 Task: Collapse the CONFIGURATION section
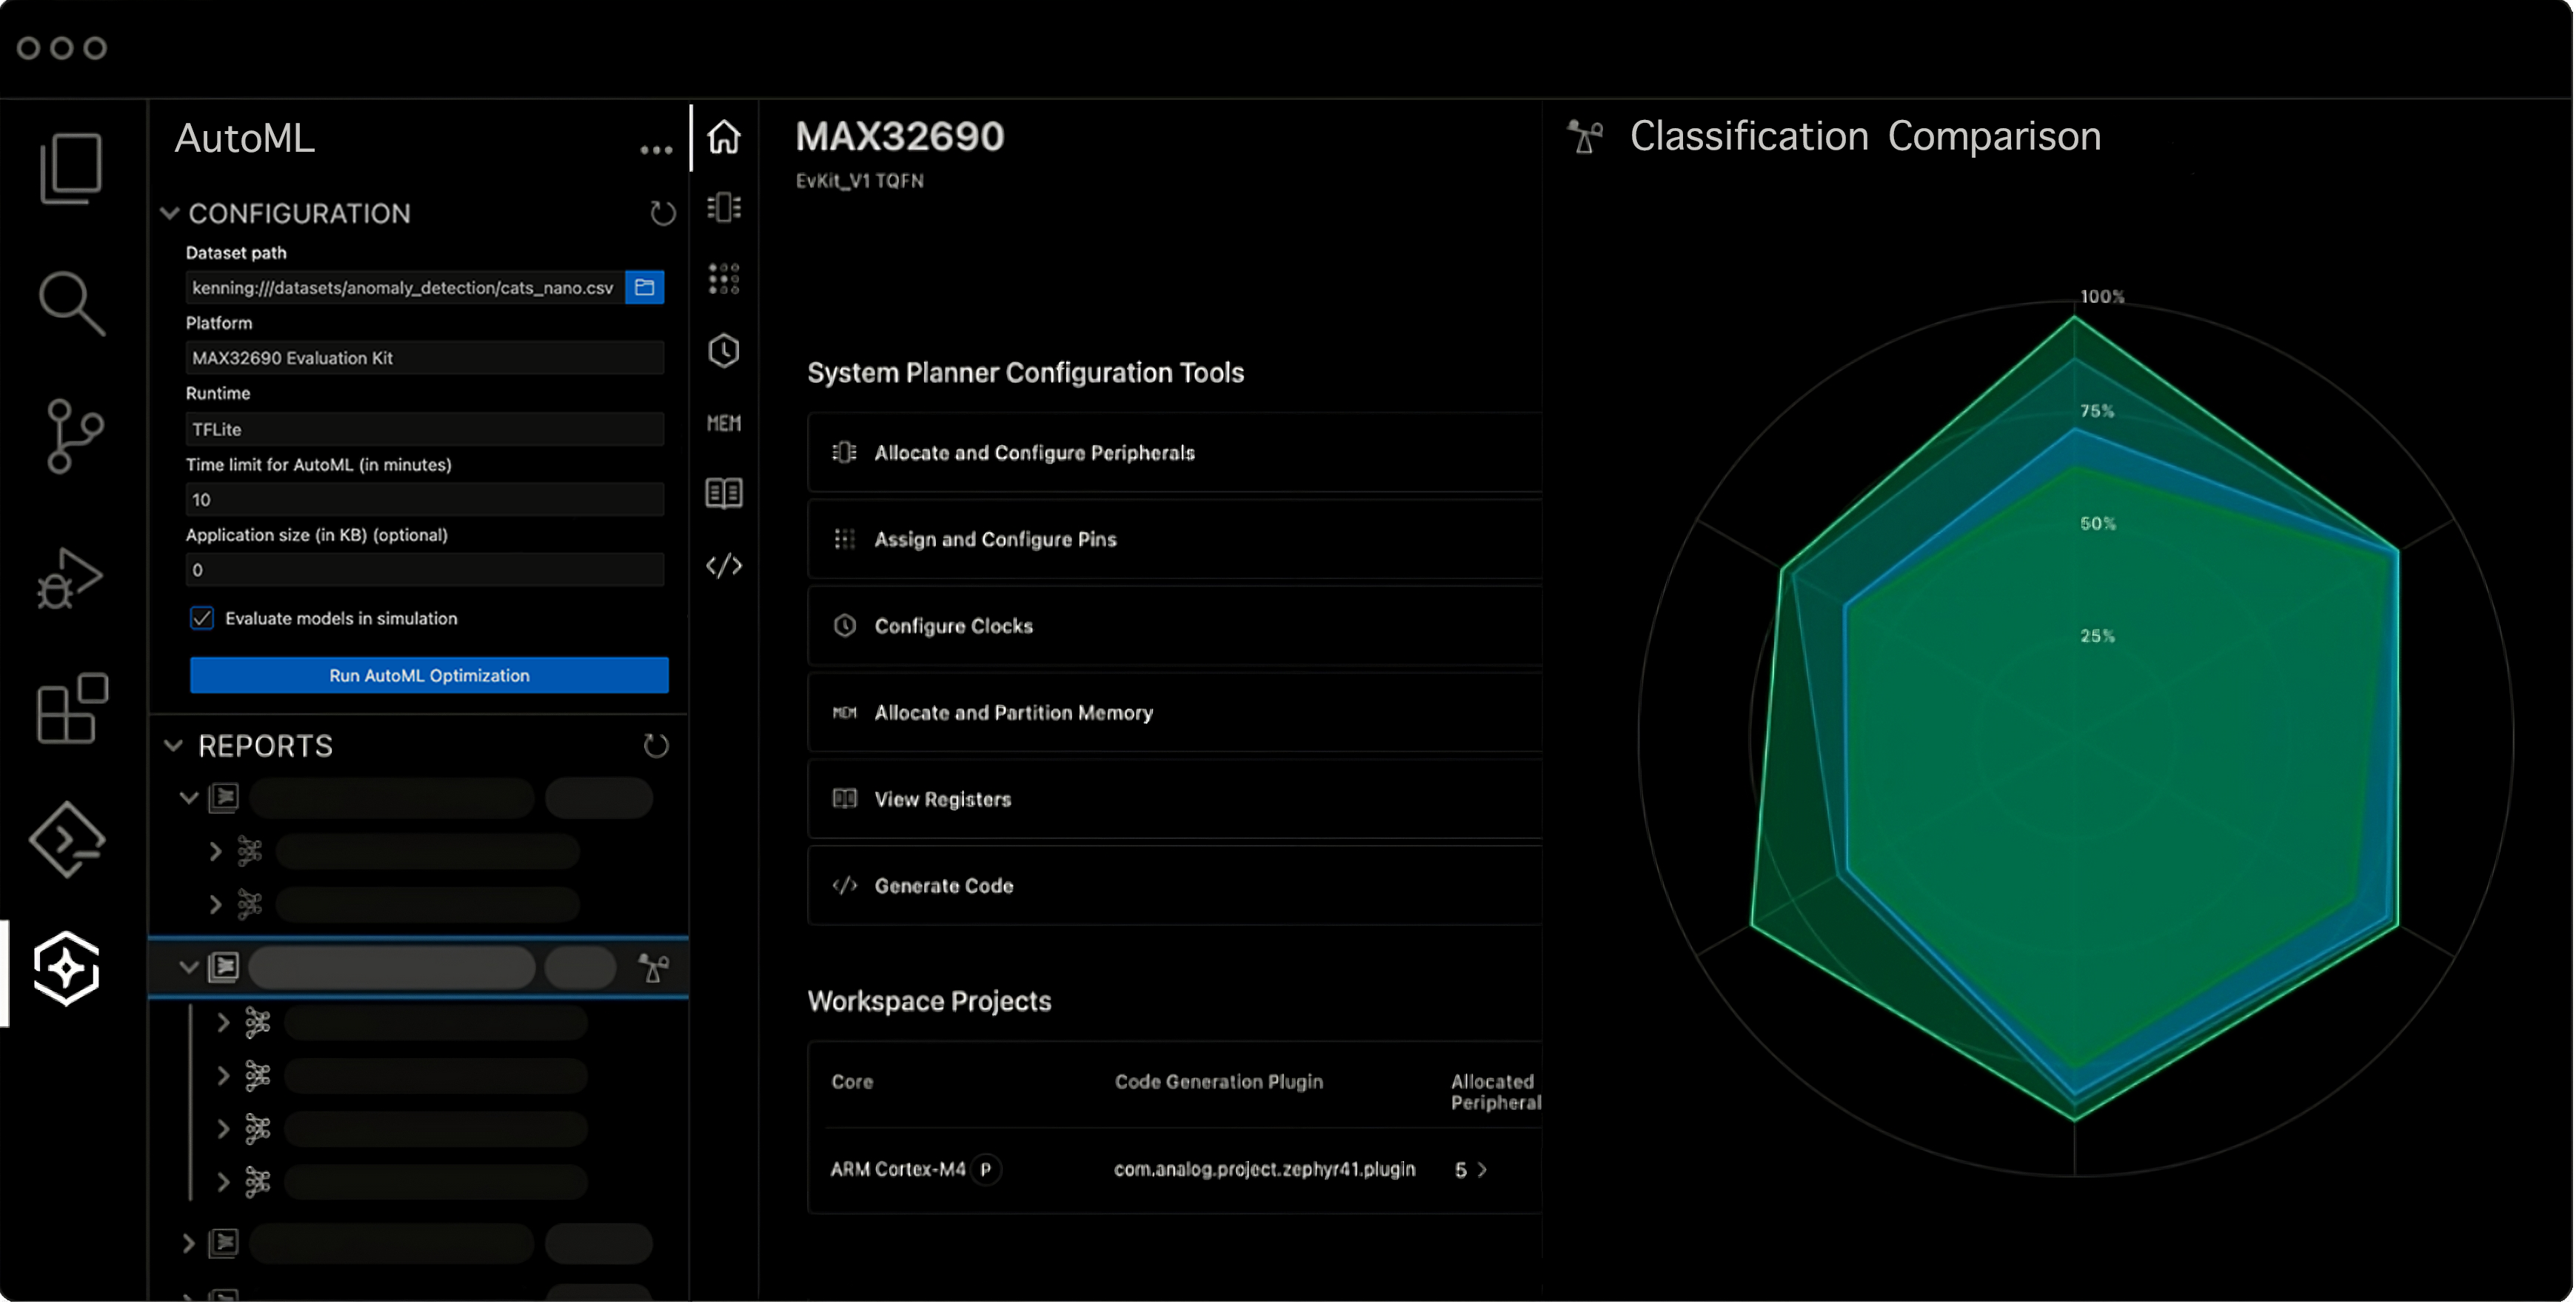pyautogui.click(x=170, y=213)
